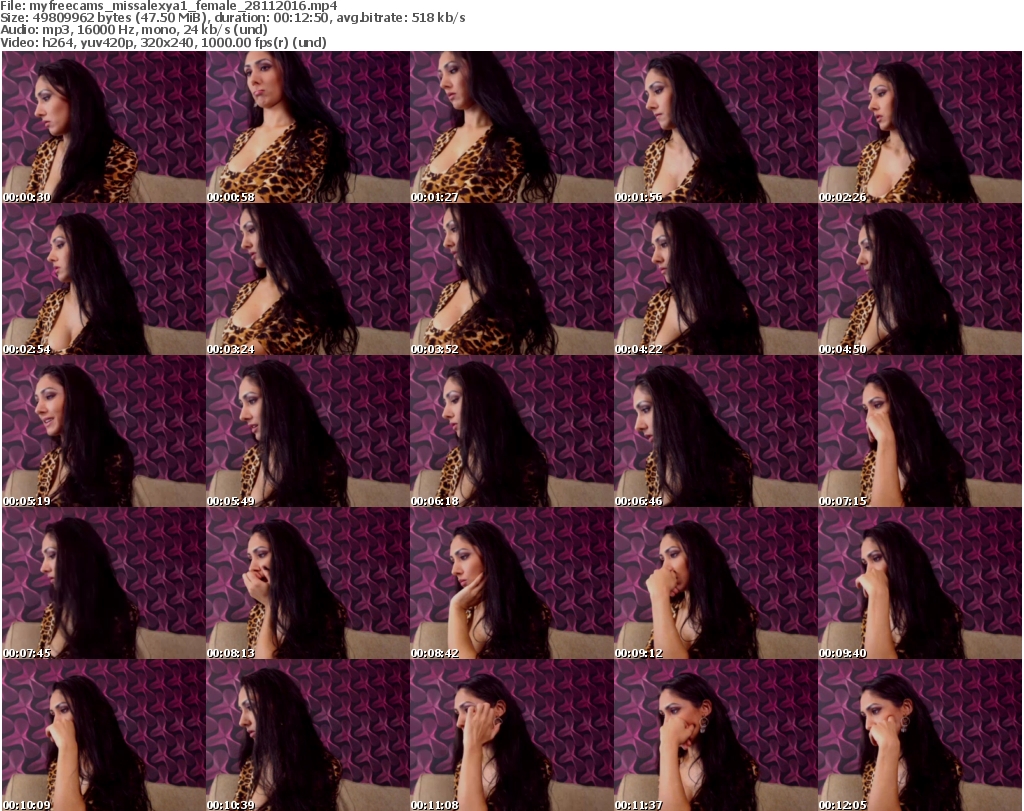Viewport: 1024px width, 811px height.
Task: Select the thumbnail stamped 00:01:27
Action: click(511, 127)
